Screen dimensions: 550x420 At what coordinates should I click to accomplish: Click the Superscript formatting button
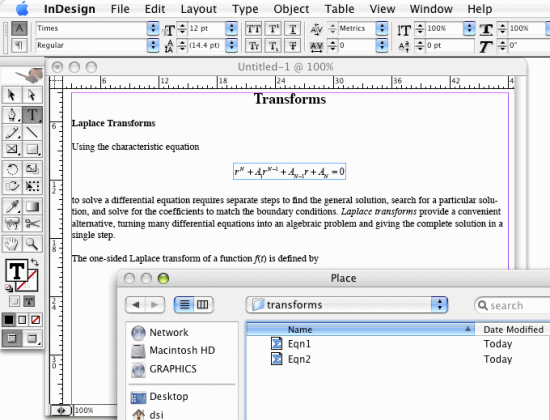pyautogui.click(x=273, y=29)
